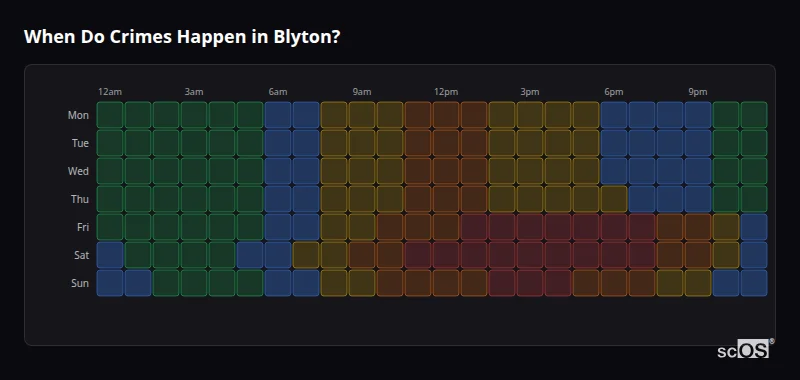Image resolution: width=800 pixels, height=380 pixels.
Task: Click the 'Fri' row label
Action: pyautogui.click(x=83, y=227)
